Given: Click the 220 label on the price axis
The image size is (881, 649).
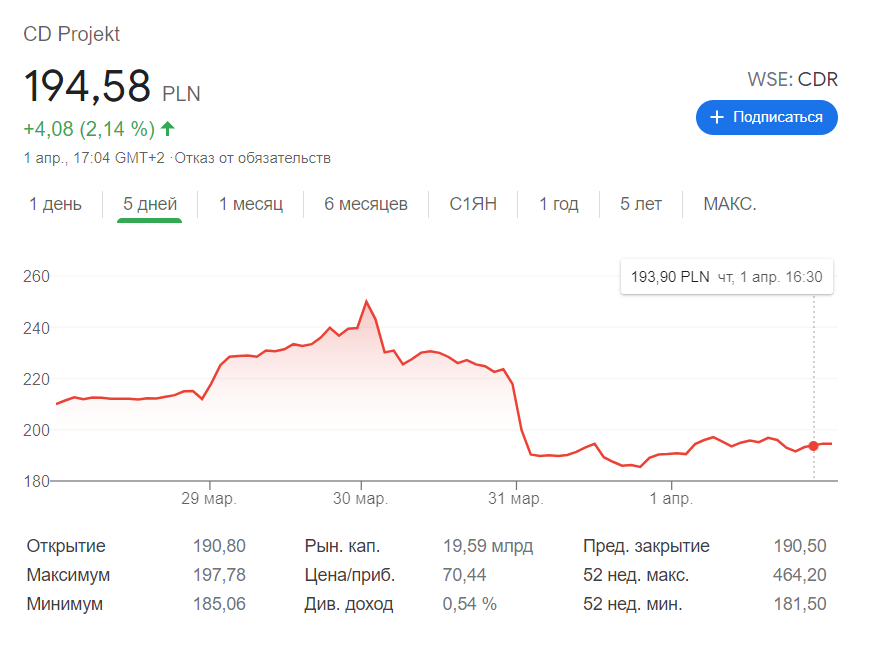Looking at the screenshot, I should (37, 379).
